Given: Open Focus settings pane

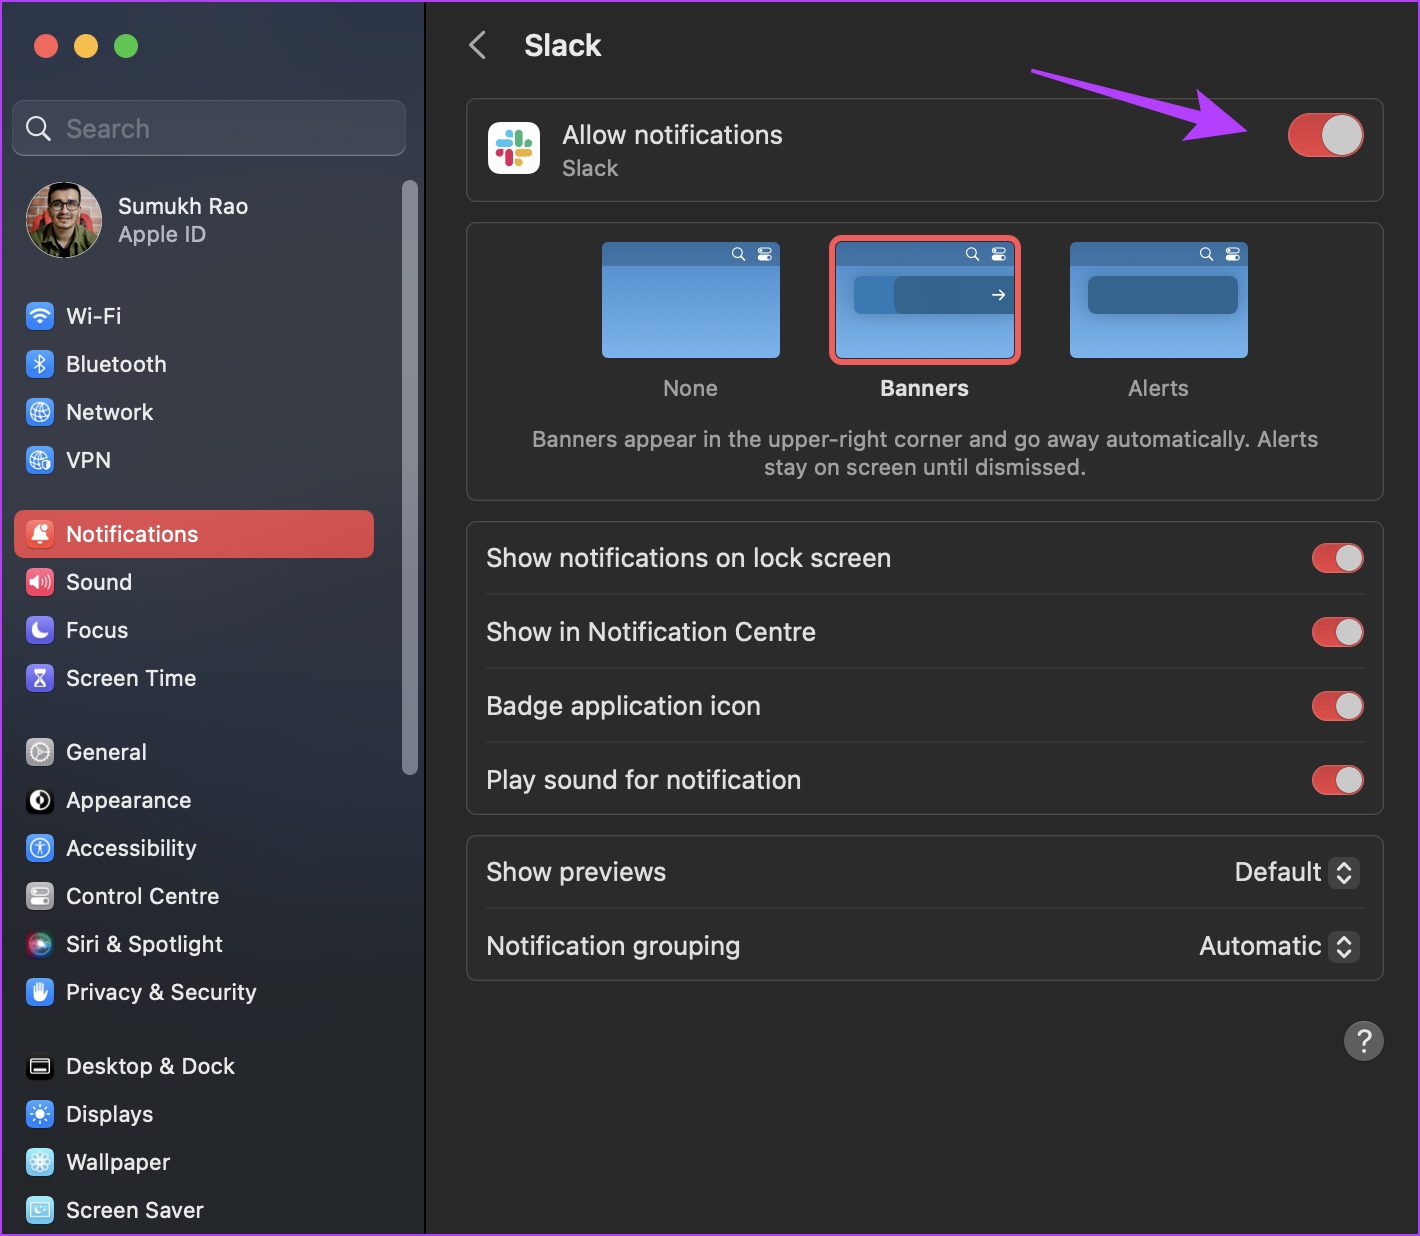Looking at the screenshot, I should tap(194, 630).
